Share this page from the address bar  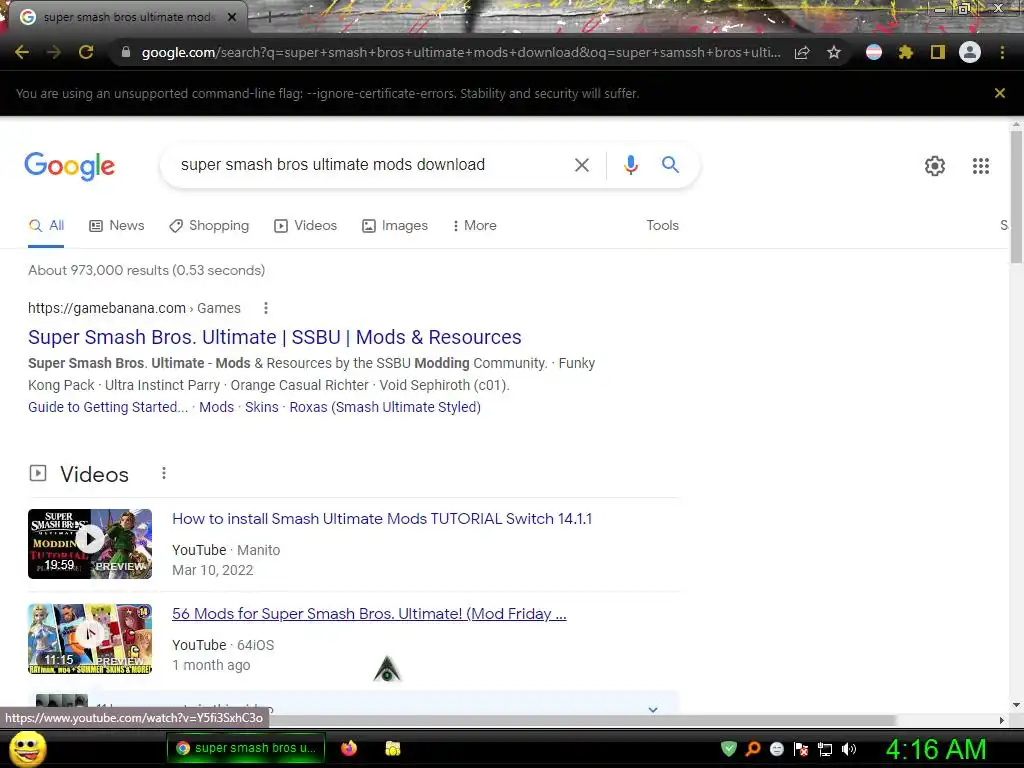click(x=802, y=52)
